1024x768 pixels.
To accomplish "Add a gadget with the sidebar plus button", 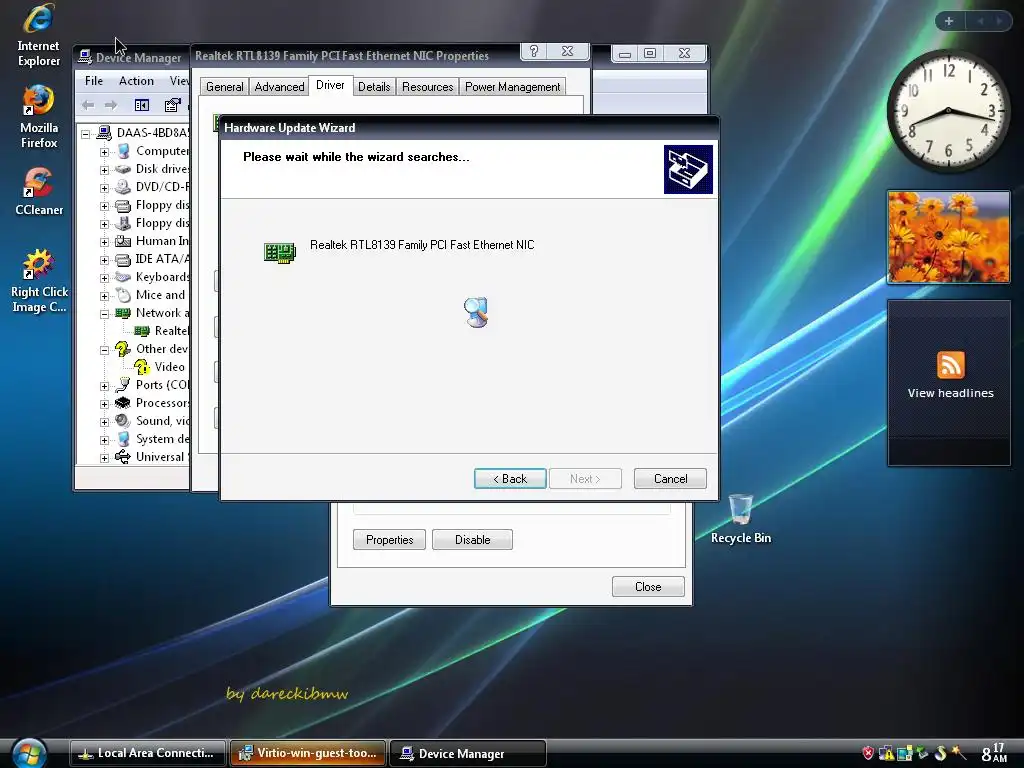I will pos(949,21).
